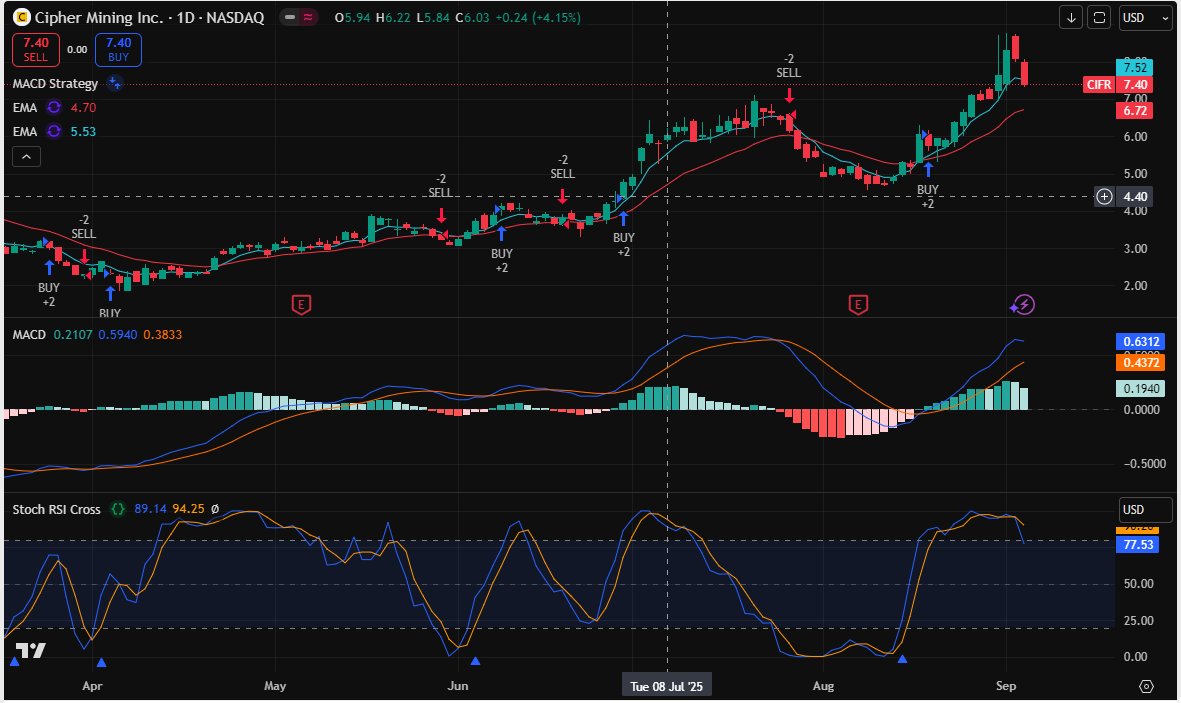This screenshot has width=1181, height=703.
Task: Click the down-arrow button beside USD
Action: tap(1070, 17)
